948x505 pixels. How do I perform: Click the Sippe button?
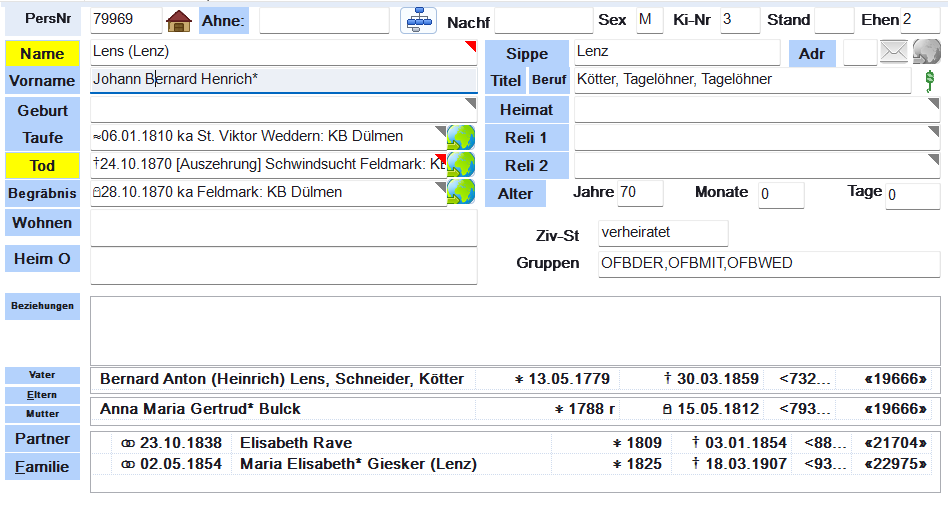pyautogui.click(x=527, y=54)
